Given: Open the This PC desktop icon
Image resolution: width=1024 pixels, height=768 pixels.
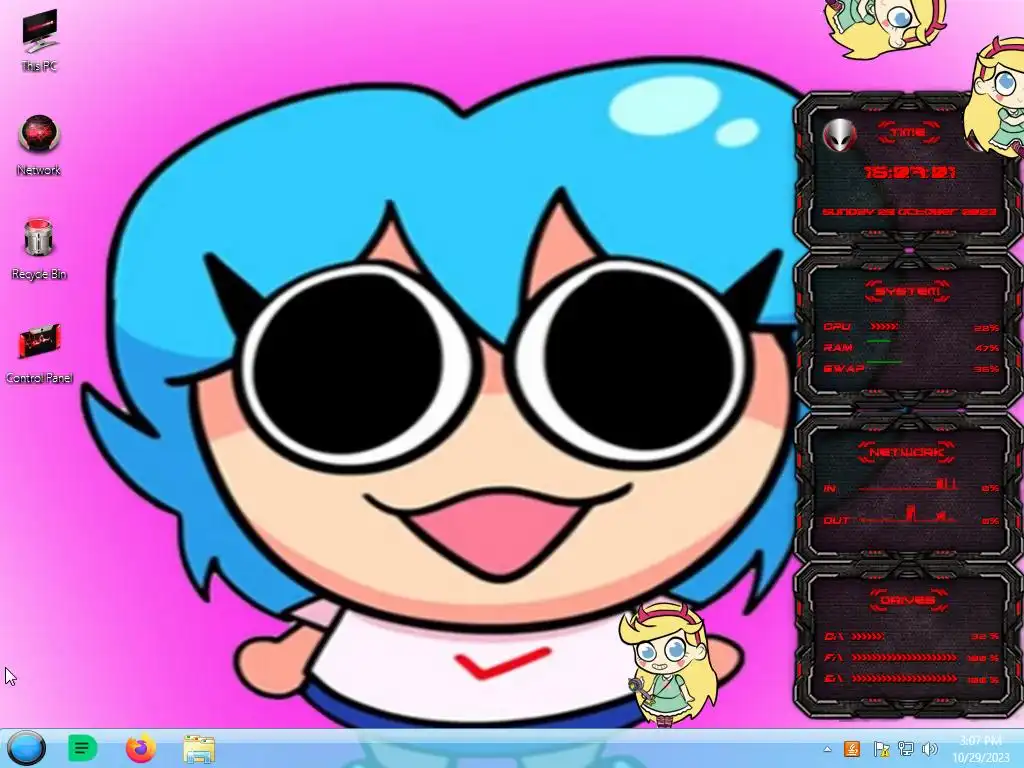Looking at the screenshot, I should 39,40.
